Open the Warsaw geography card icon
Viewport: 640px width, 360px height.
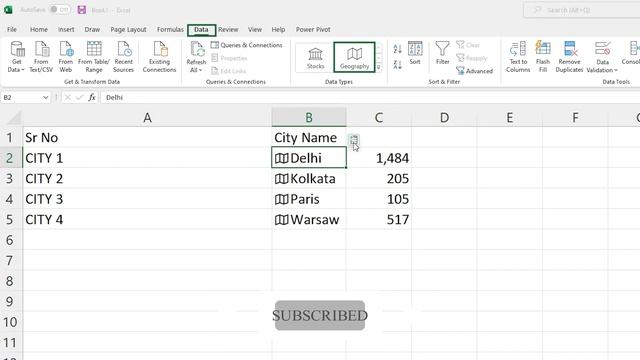click(282, 220)
